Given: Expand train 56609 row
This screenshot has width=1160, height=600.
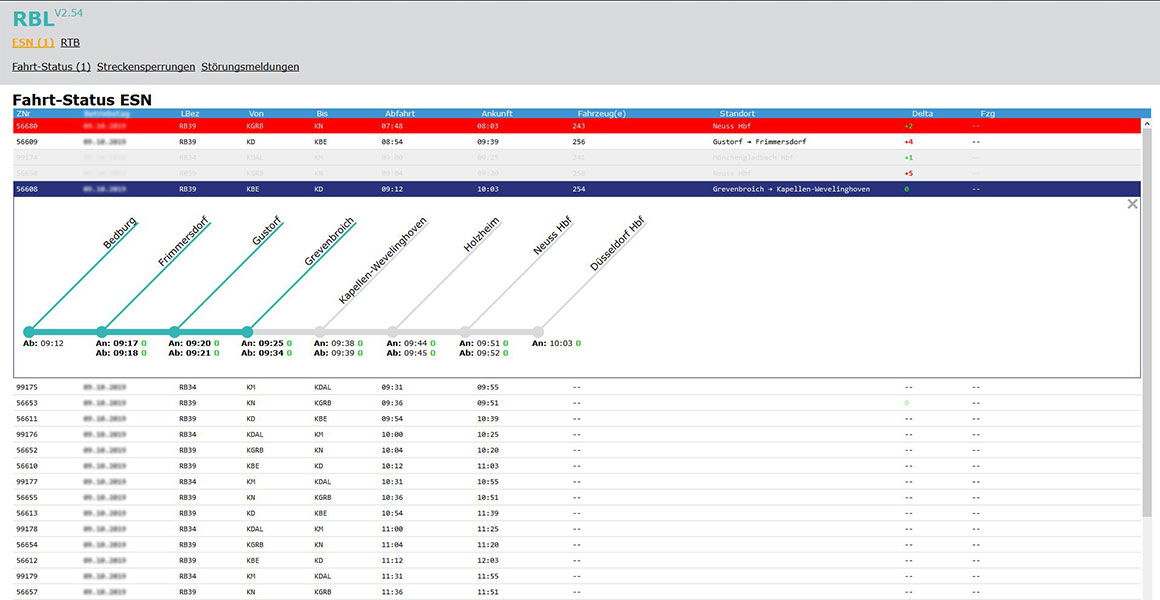Looking at the screenshot, I should click(579, 141).
